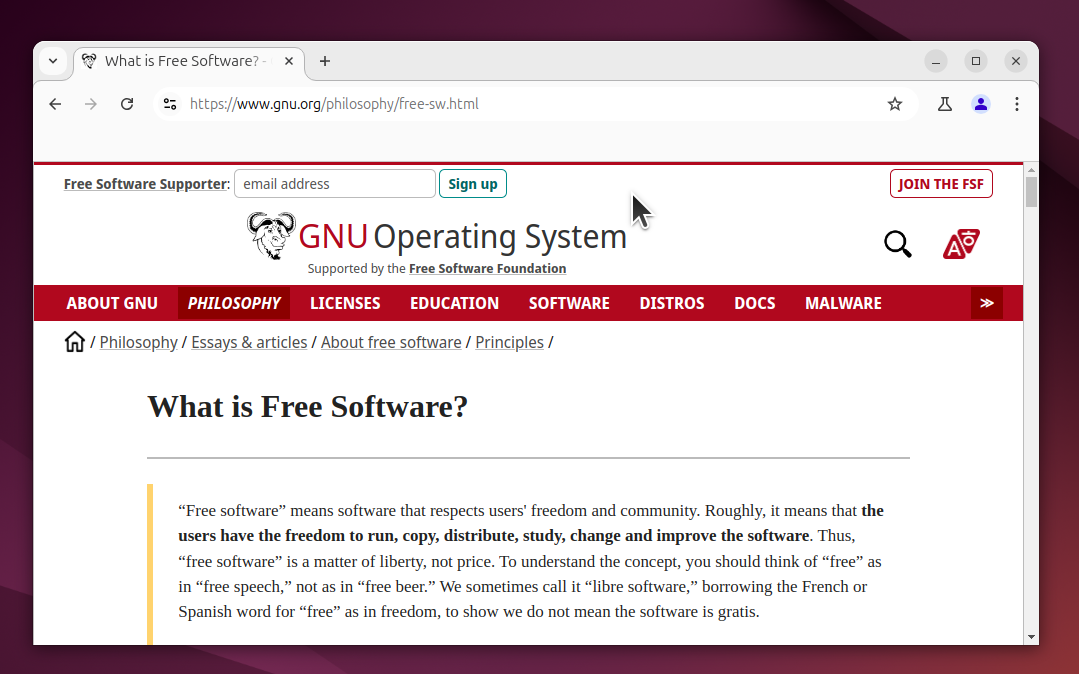Open Chrome three-dot menu
The image size is (1079, 674).
coord(1016,104)
